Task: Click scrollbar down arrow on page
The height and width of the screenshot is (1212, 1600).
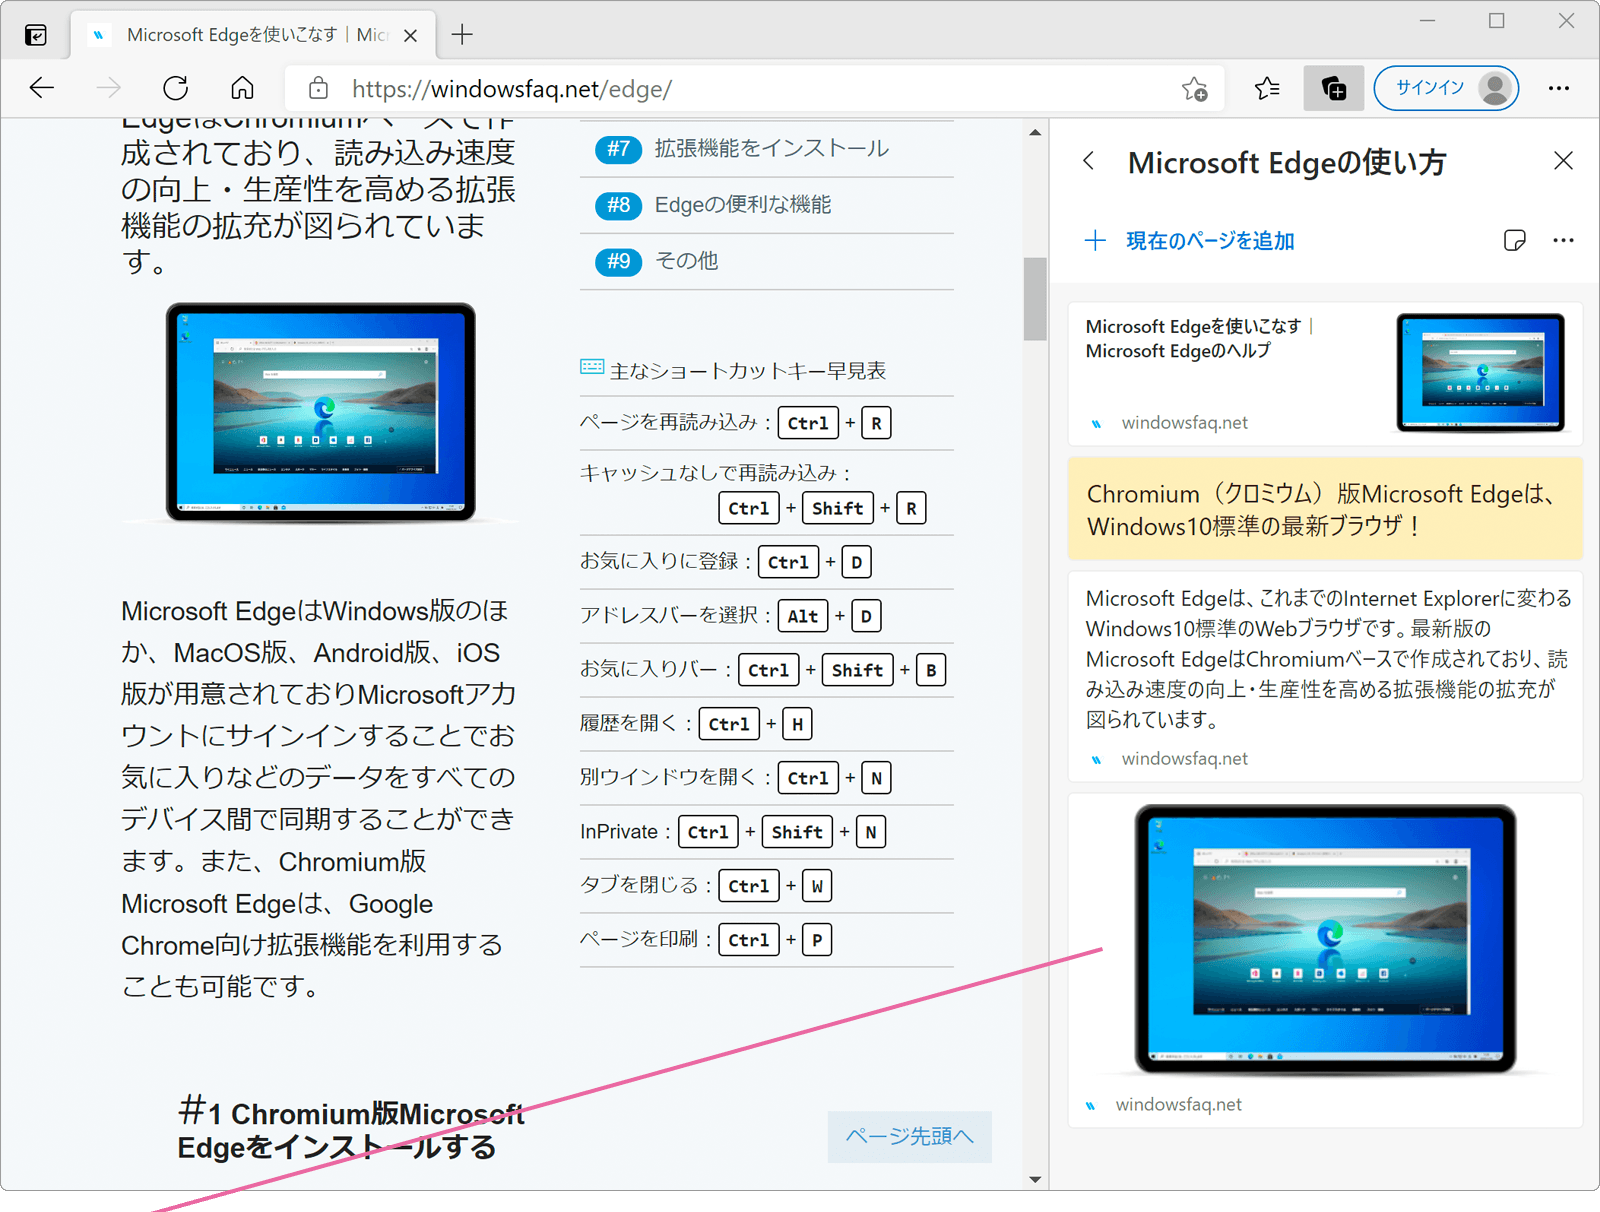Action: click(x=1035, y=1179)
